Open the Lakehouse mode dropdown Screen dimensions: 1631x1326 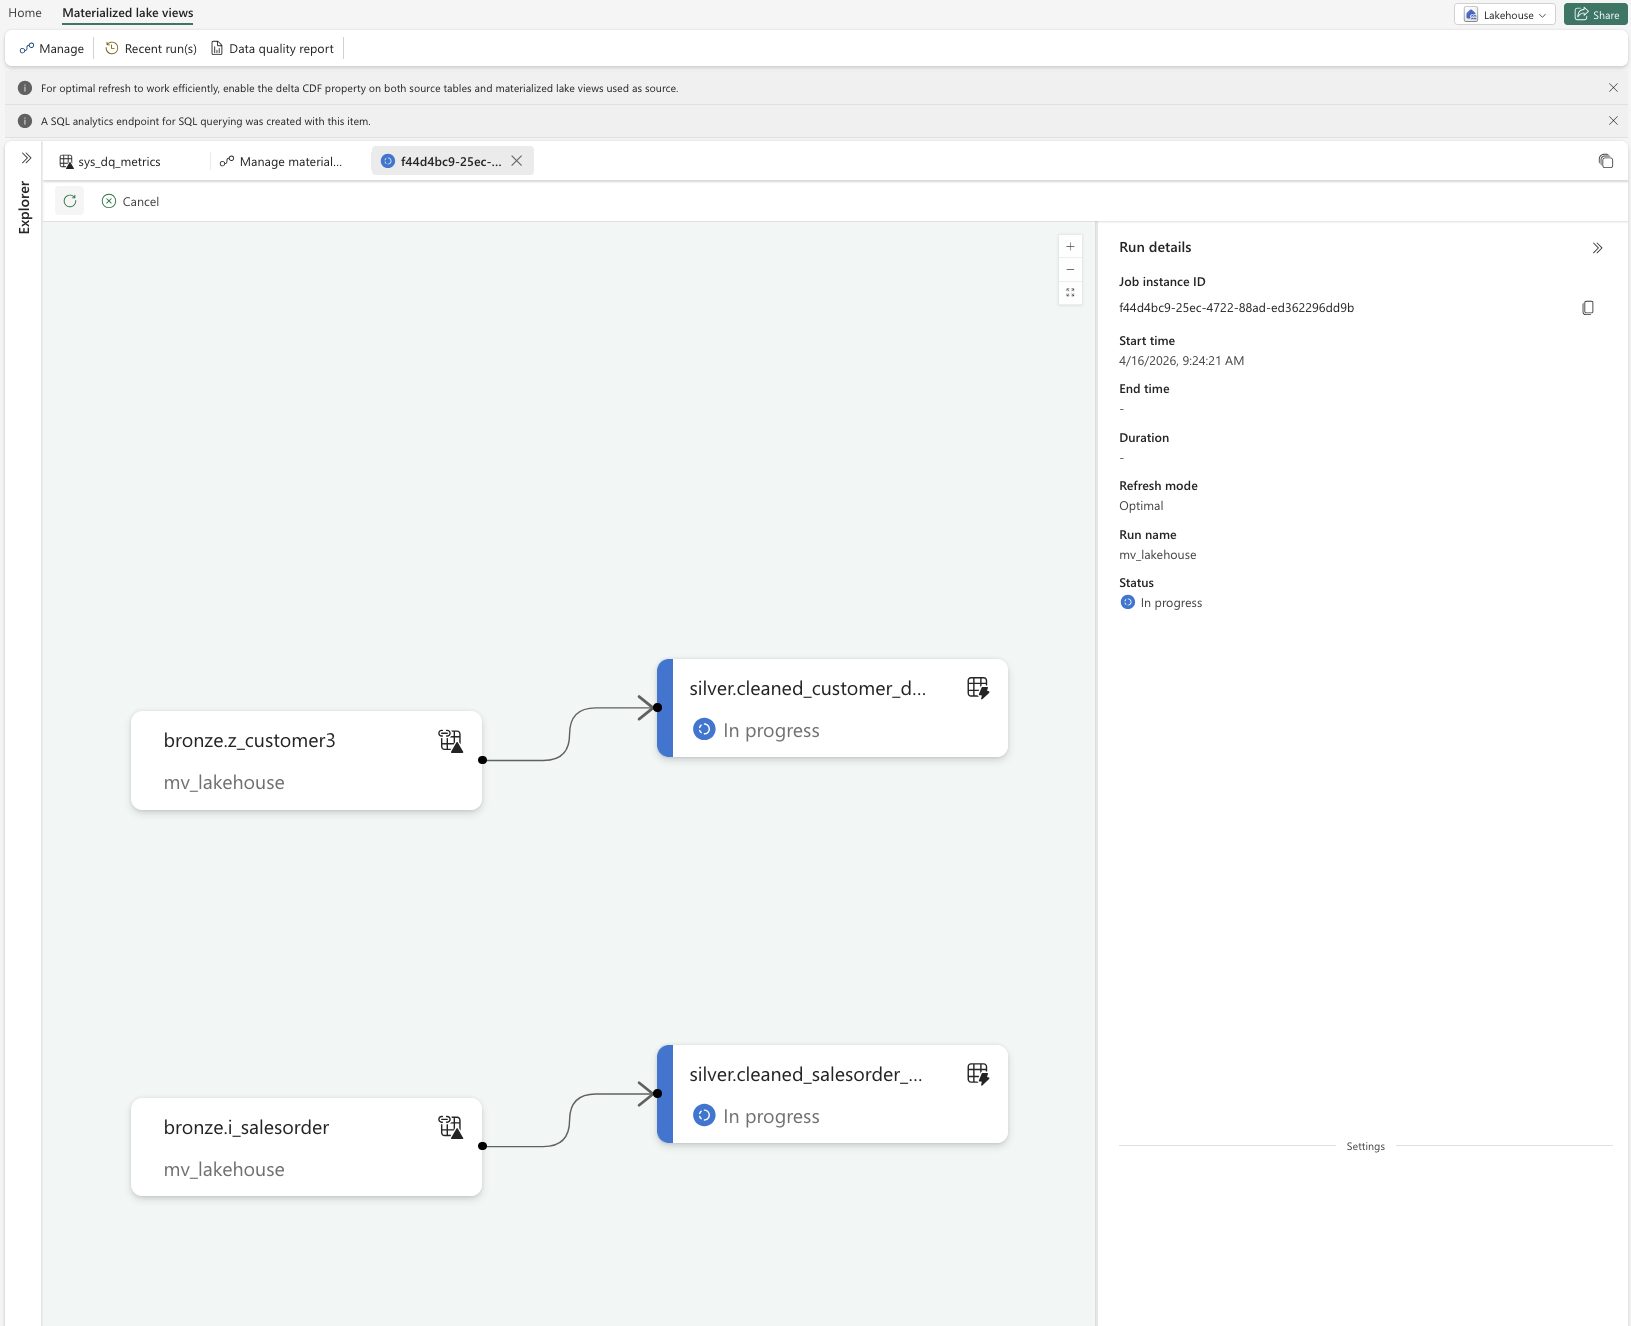[x=1504, y=15]
